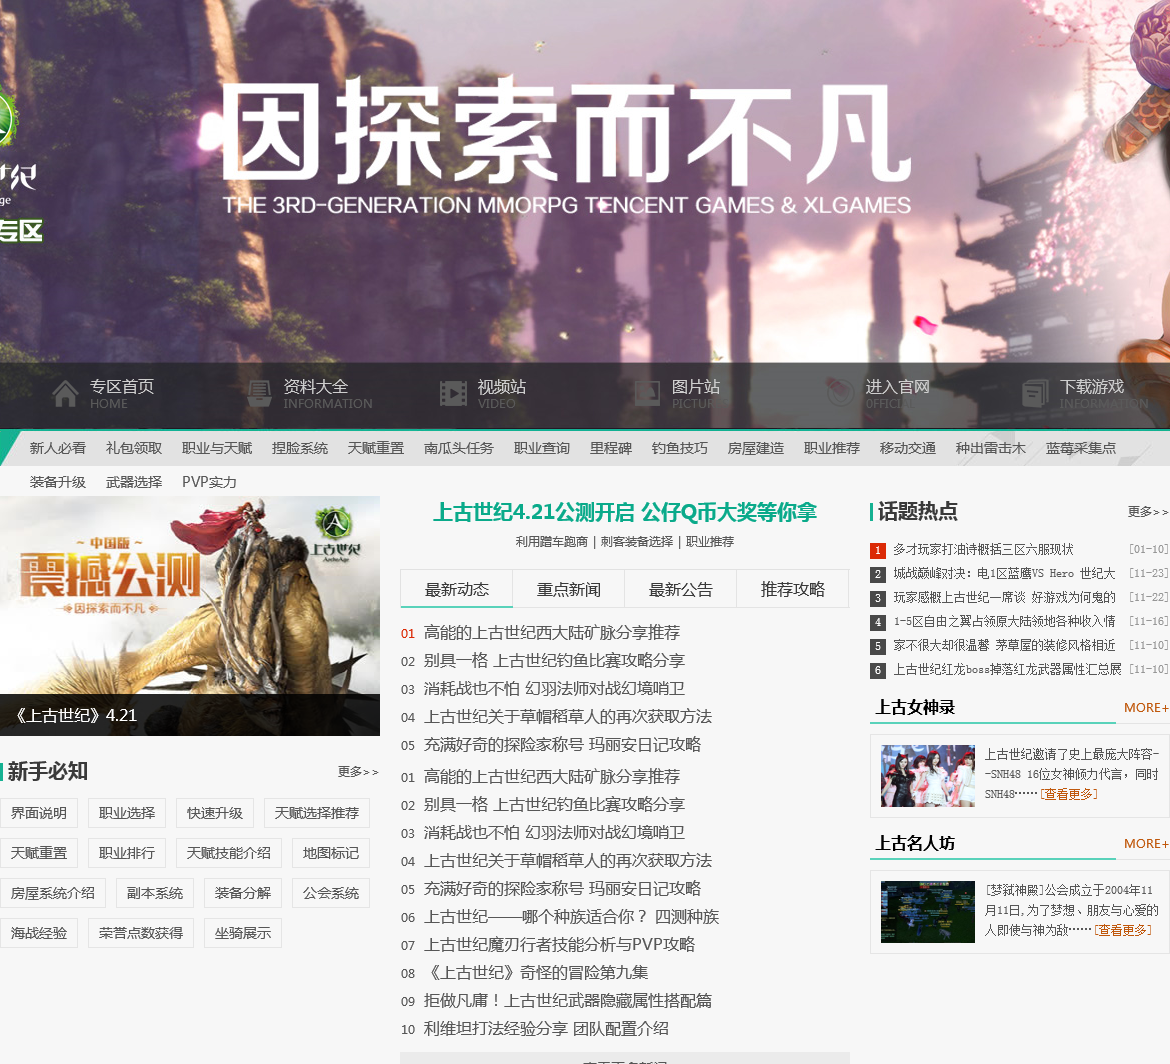Click the film icon beside 视频站
The height and width of the screenshot is (1064, 1170).
(453, 393)
